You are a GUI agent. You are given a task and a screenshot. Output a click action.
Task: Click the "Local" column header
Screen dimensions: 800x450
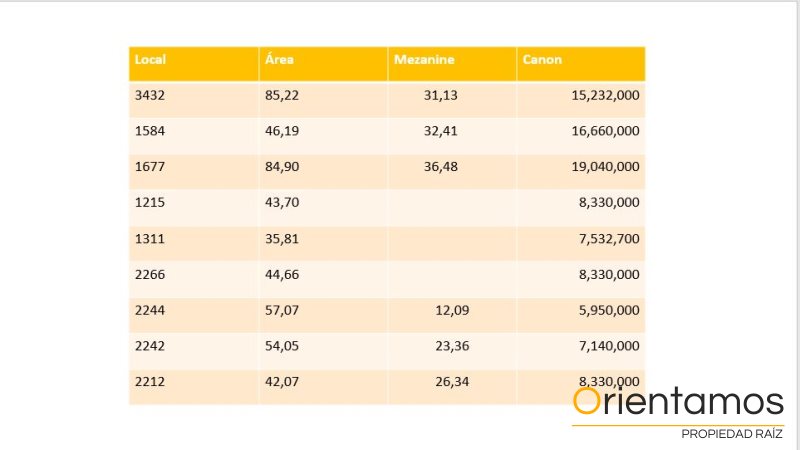pos(150,60)
